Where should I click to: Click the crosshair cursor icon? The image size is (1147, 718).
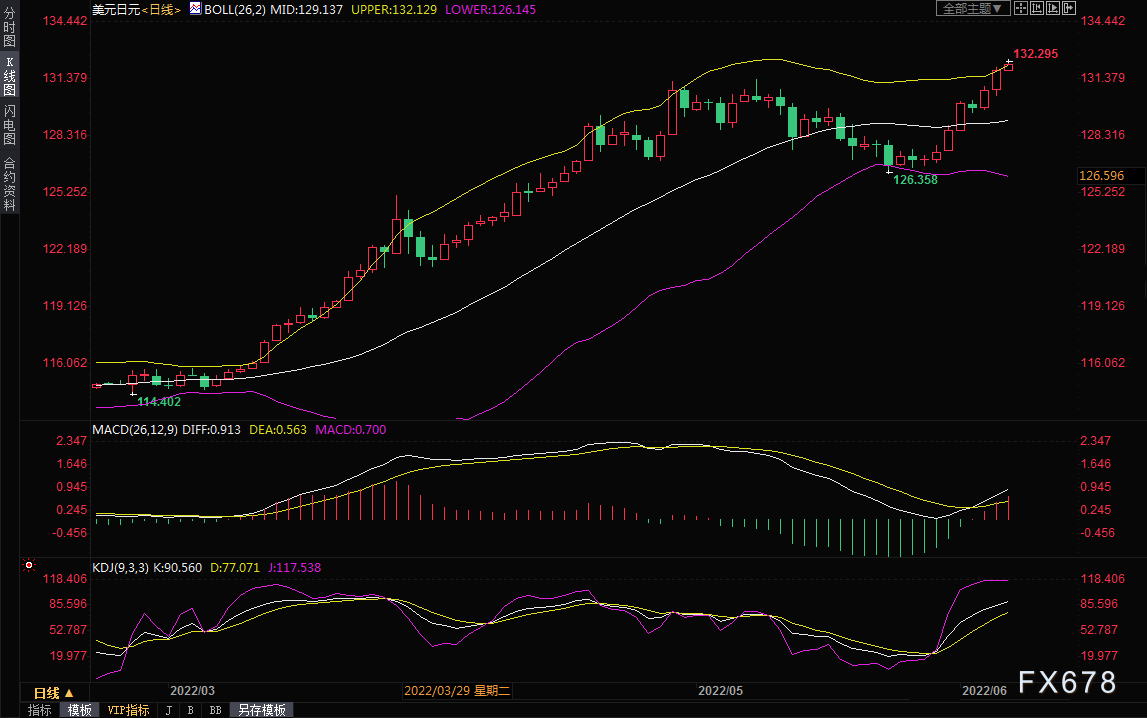point(1021,8)
